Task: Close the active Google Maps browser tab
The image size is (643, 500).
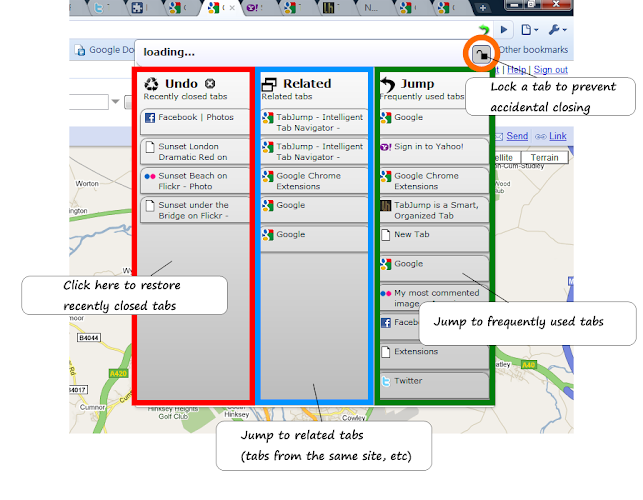Action: (x=232, y=8)
